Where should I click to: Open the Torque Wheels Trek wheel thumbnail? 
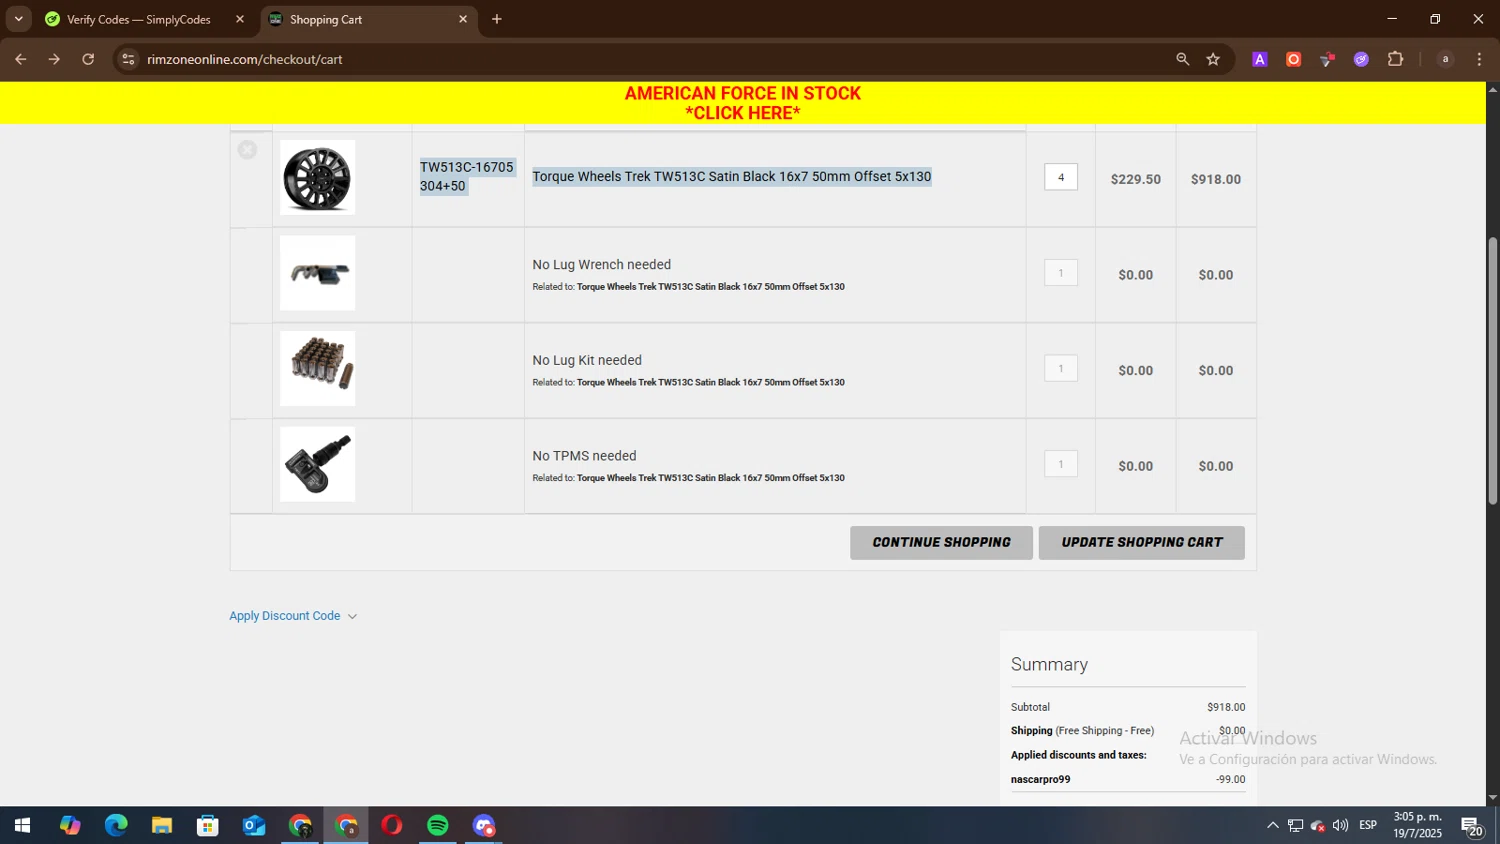(317, 177)
